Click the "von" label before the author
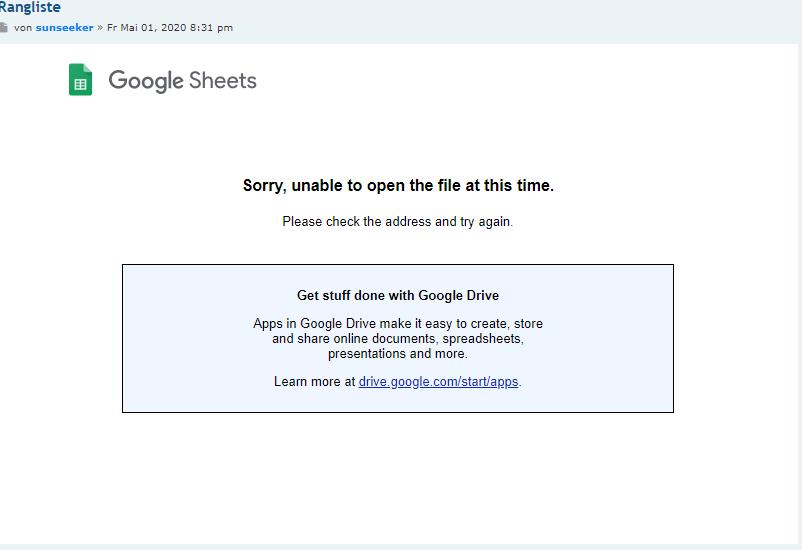 click(x=22, y=27)
